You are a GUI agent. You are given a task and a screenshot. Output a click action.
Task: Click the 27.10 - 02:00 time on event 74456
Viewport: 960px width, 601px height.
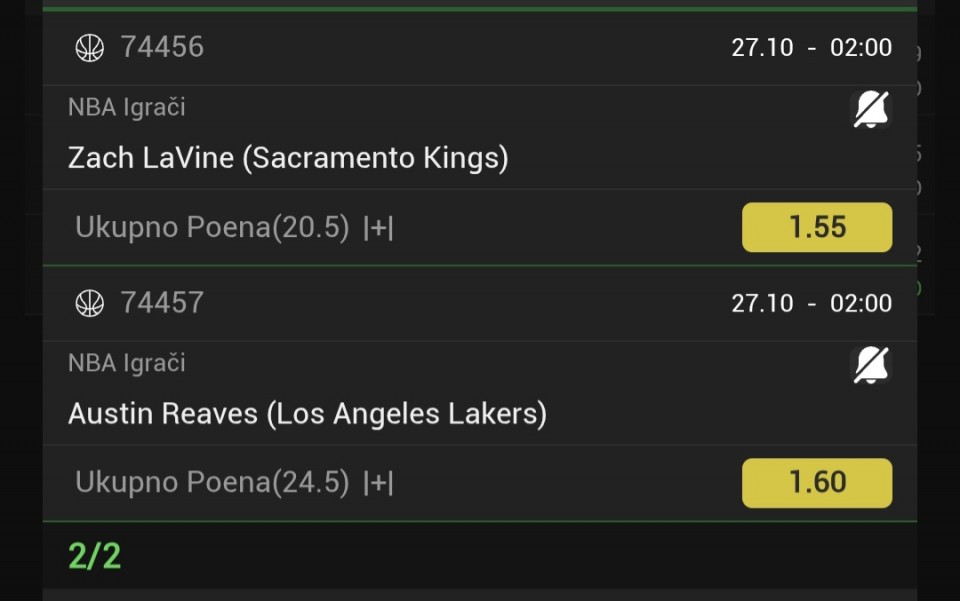(x=811, y=48)
